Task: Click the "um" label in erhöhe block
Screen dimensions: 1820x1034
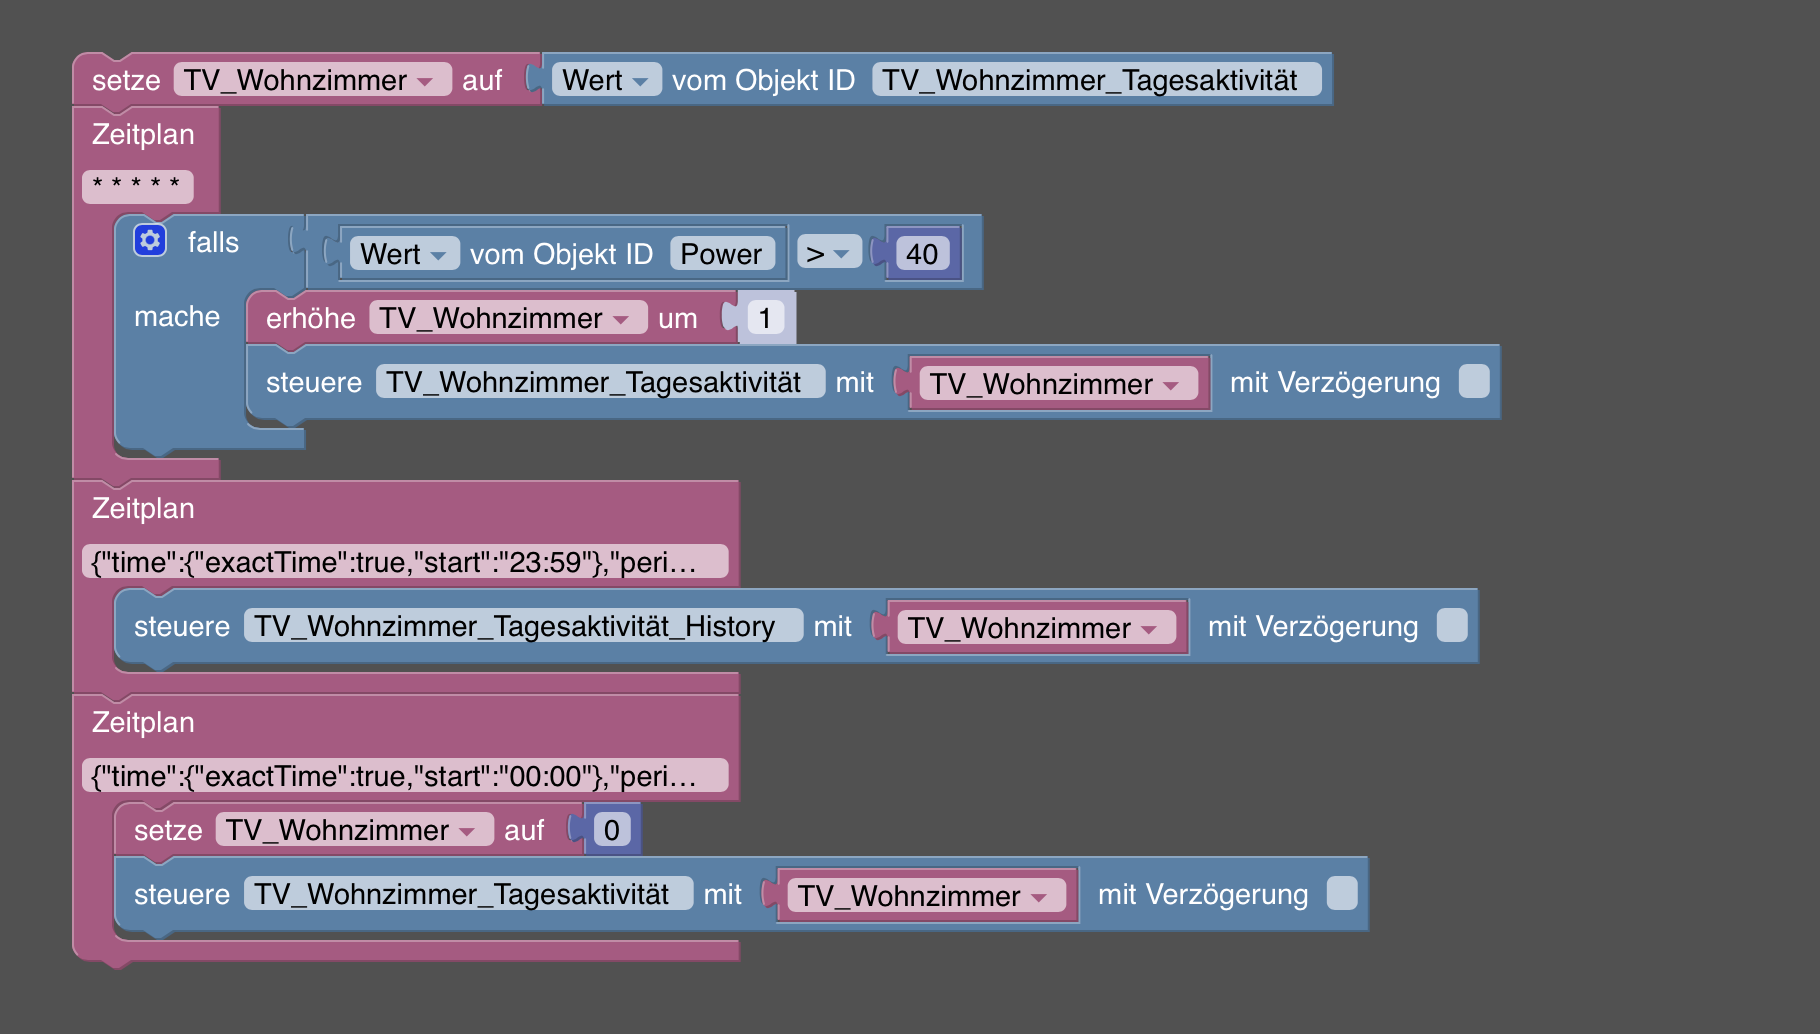Action: point(678,318)
